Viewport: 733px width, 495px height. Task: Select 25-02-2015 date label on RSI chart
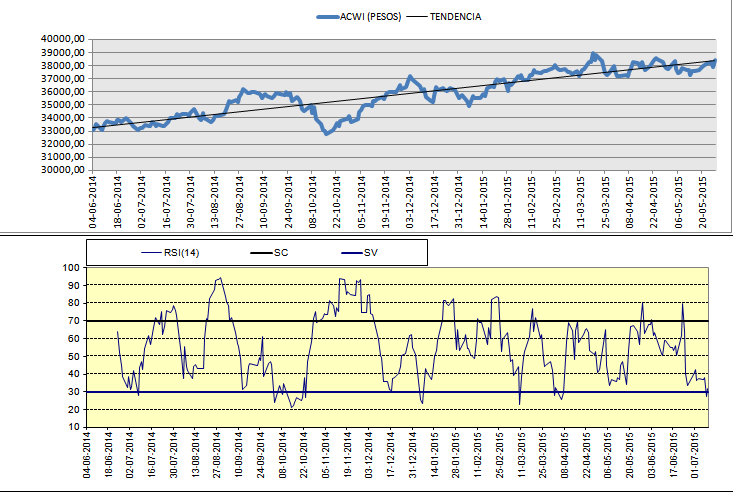[499, 455]
